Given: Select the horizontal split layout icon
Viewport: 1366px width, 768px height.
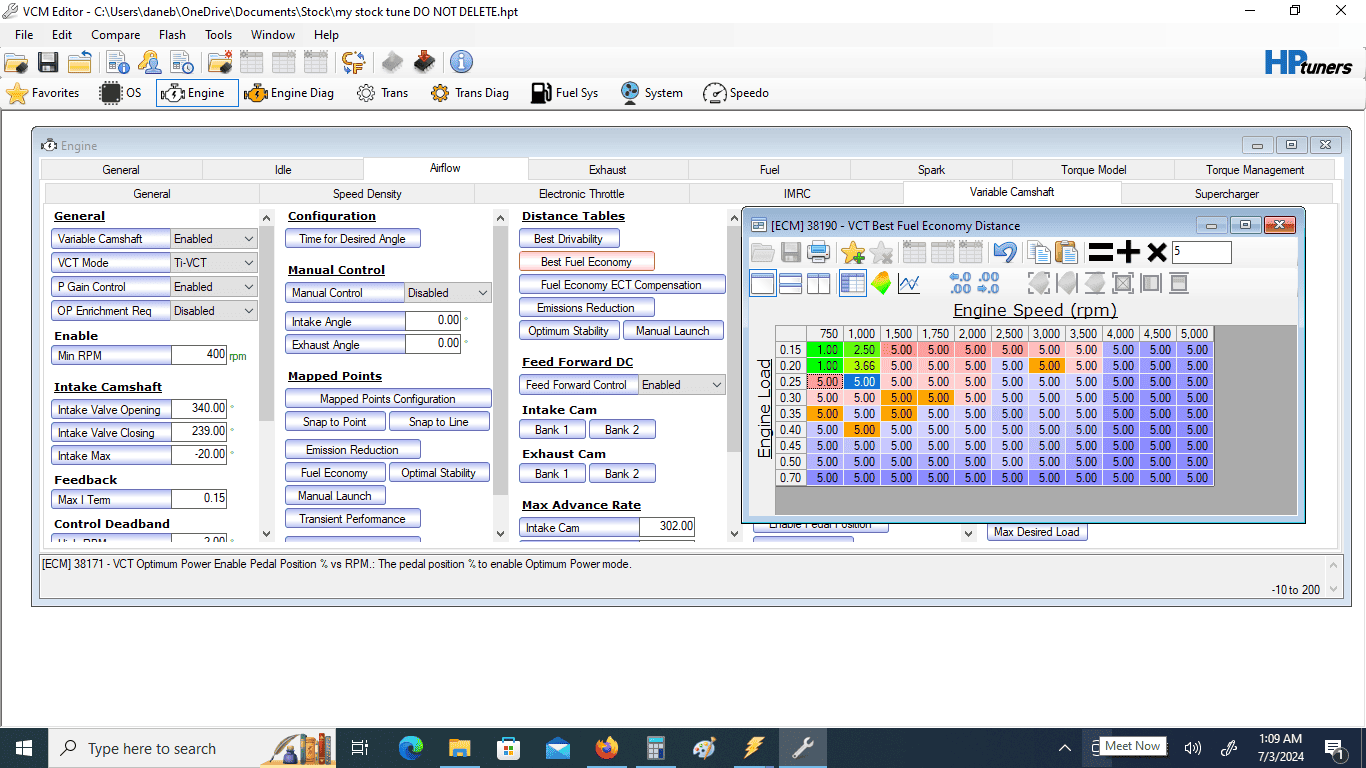Looking at the screenshot, I should [x=790, y=283].
